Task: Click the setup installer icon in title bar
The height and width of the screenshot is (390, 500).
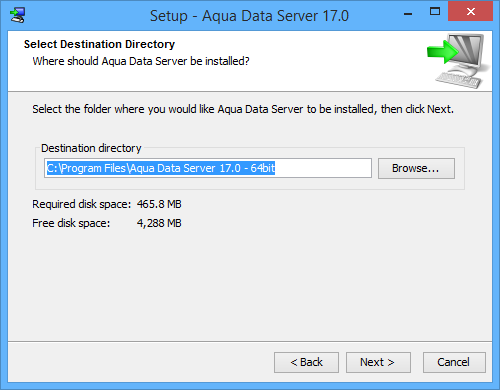Action: 17,15
